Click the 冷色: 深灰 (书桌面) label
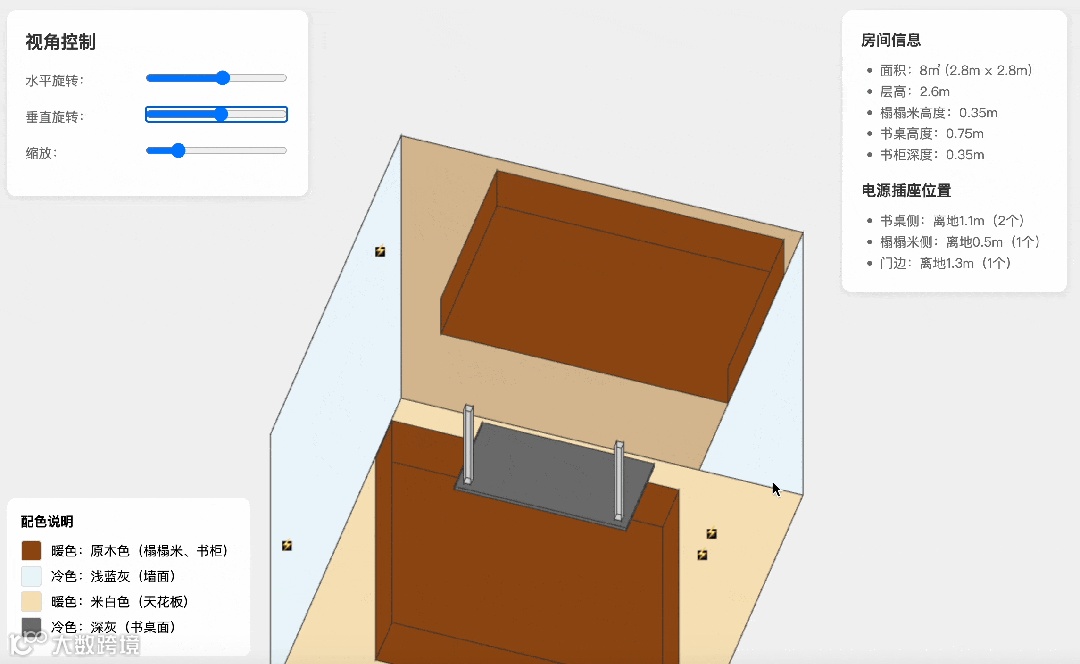The height and width of the screenshot is (664, 1080). 113,627
